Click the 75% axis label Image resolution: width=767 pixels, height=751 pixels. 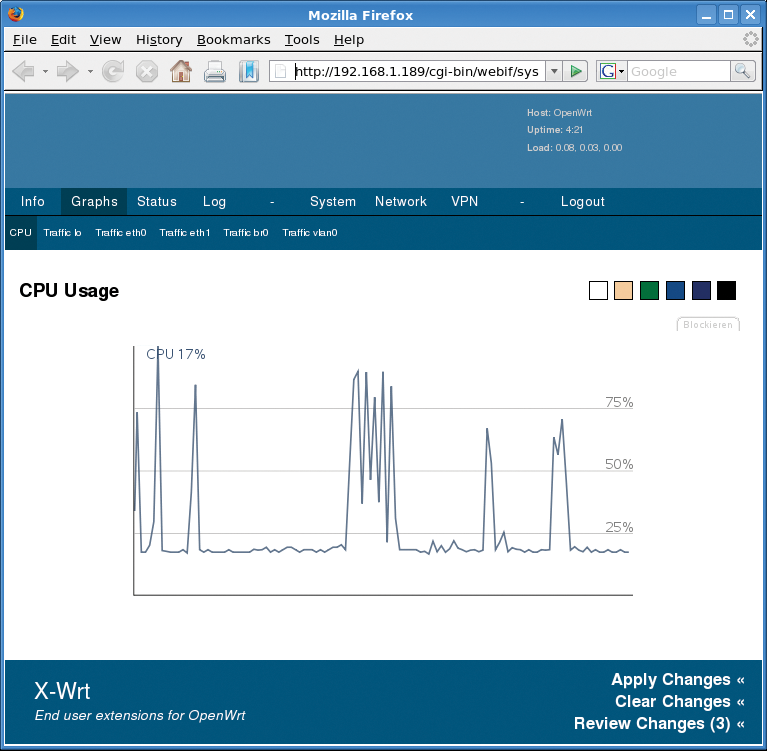tap(619, 402)
